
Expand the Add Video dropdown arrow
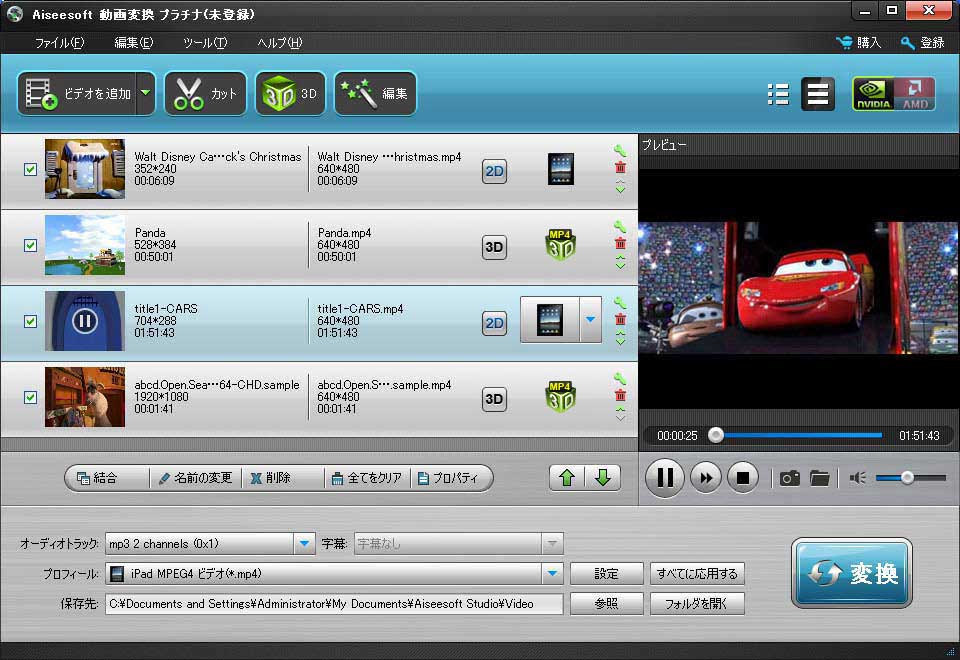point(146,94)
